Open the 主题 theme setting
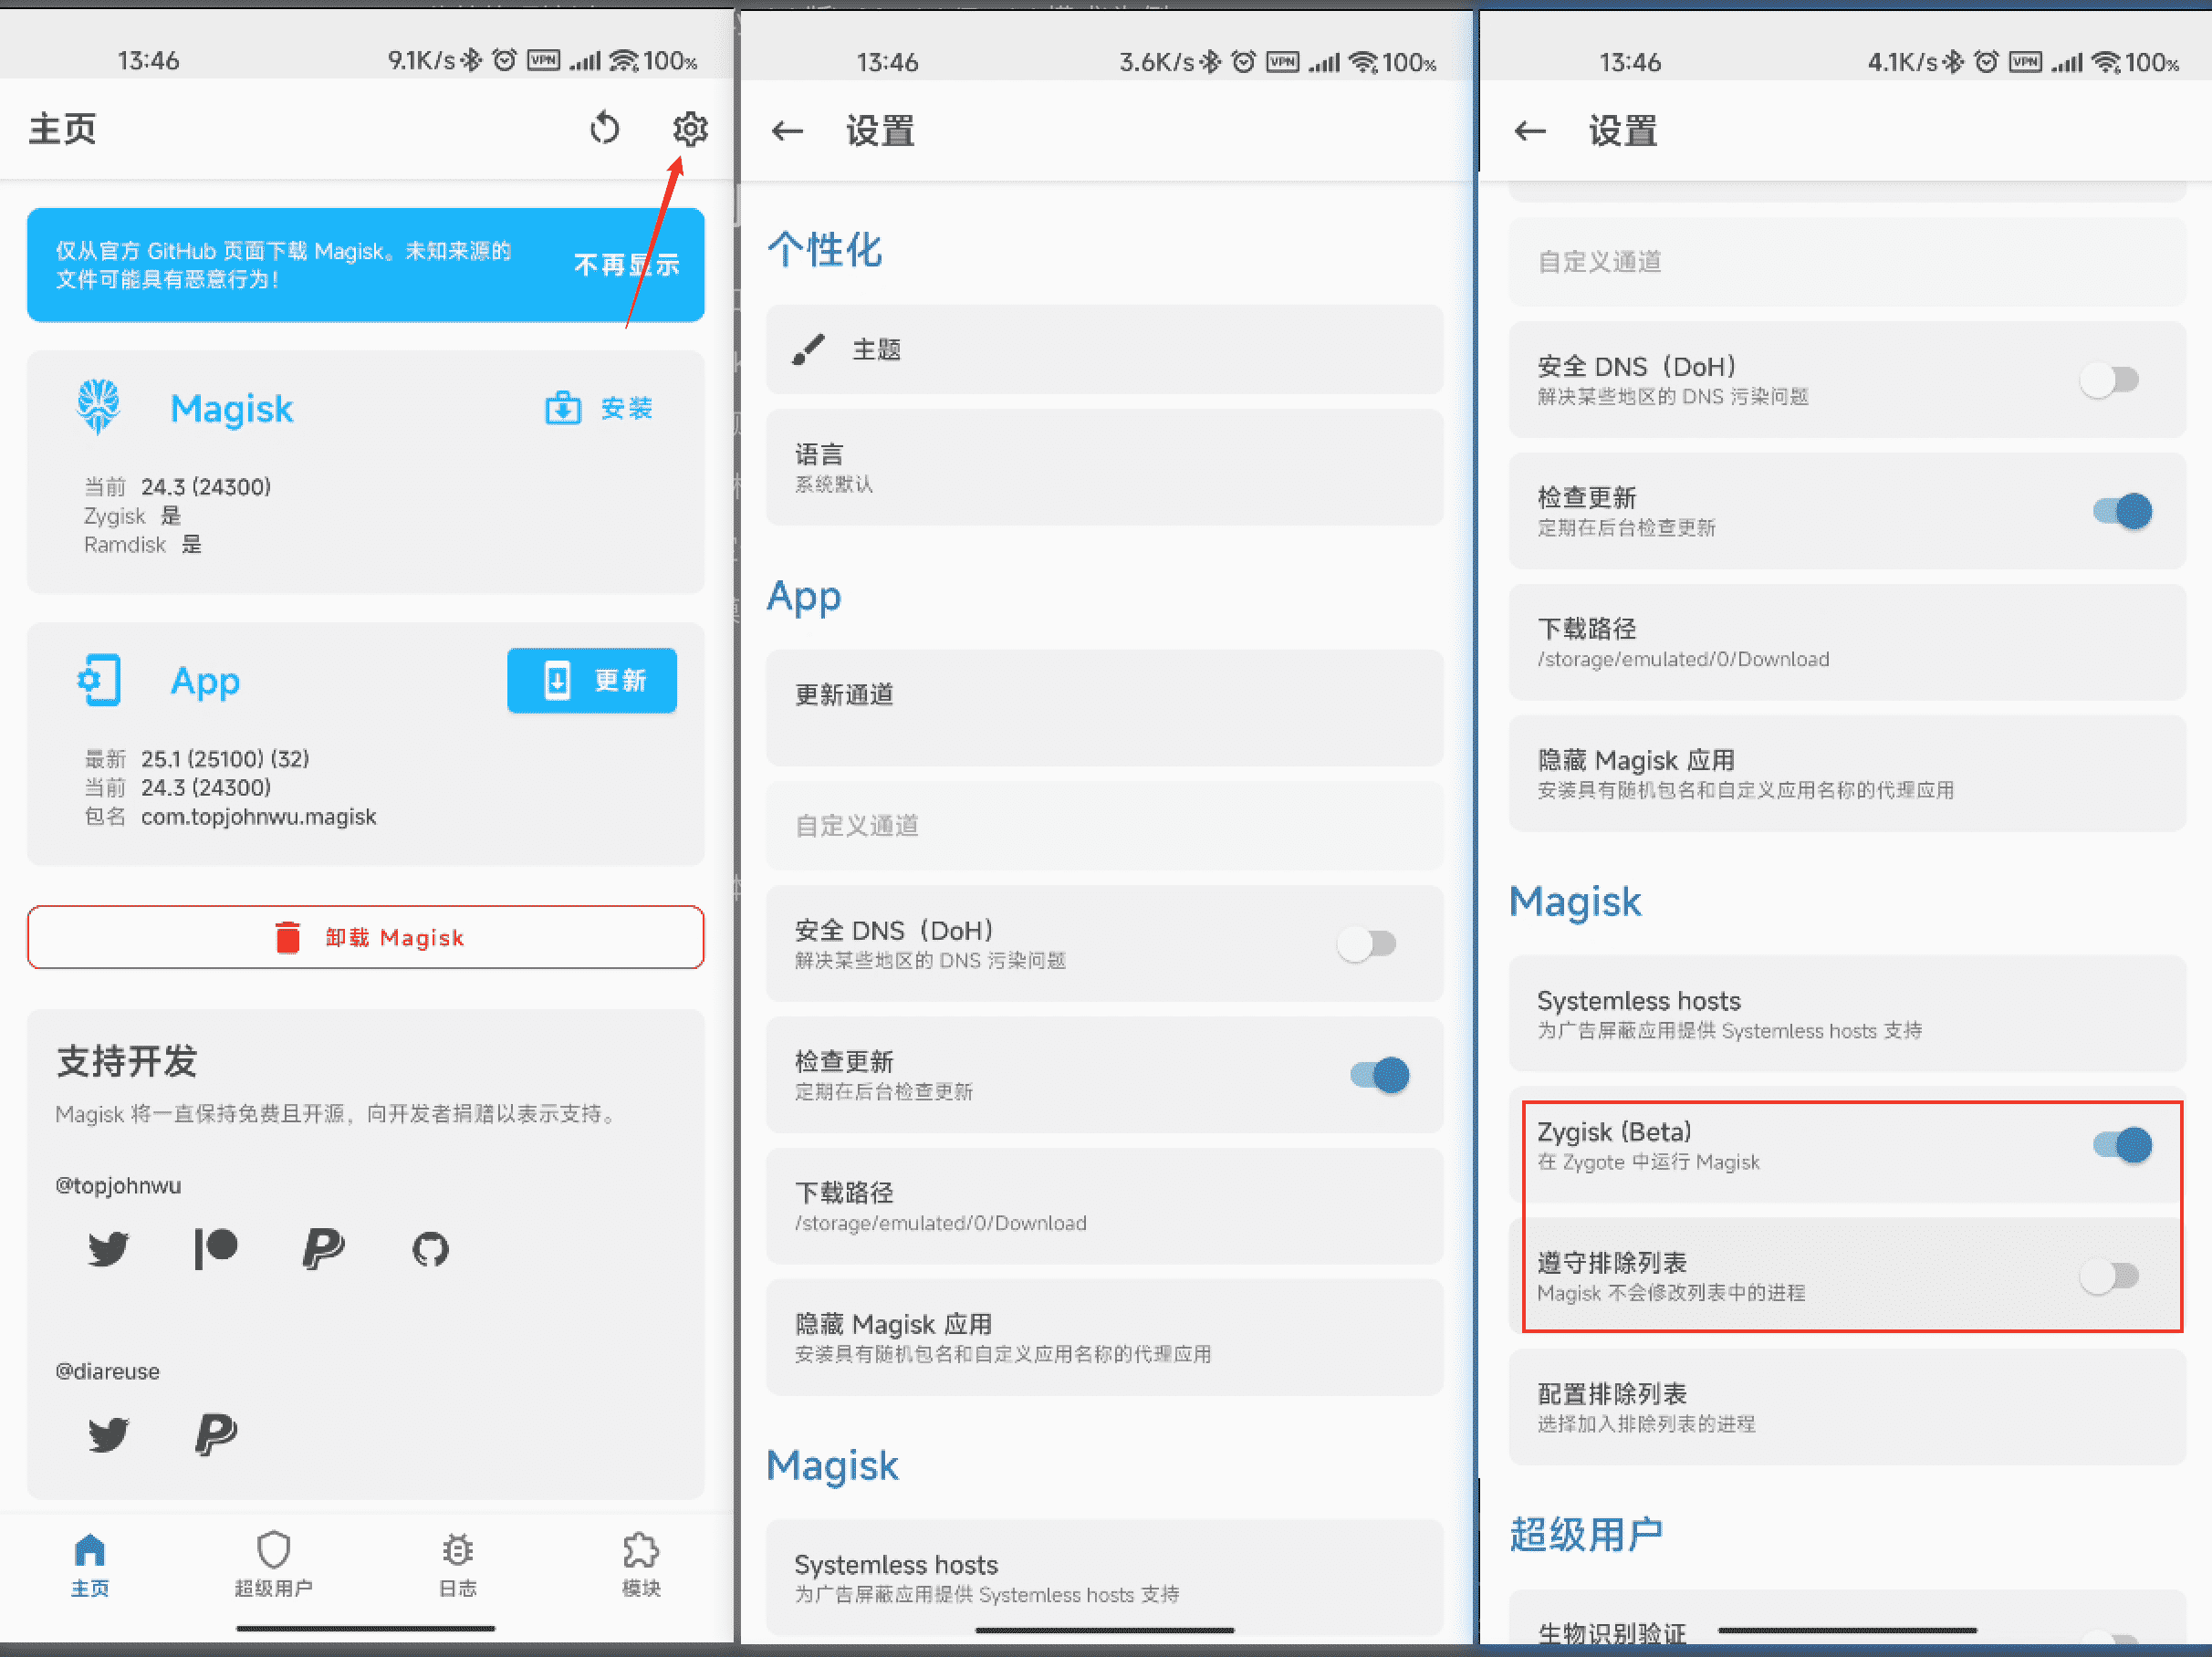 pyautogui.click(x=1104, y=349)
